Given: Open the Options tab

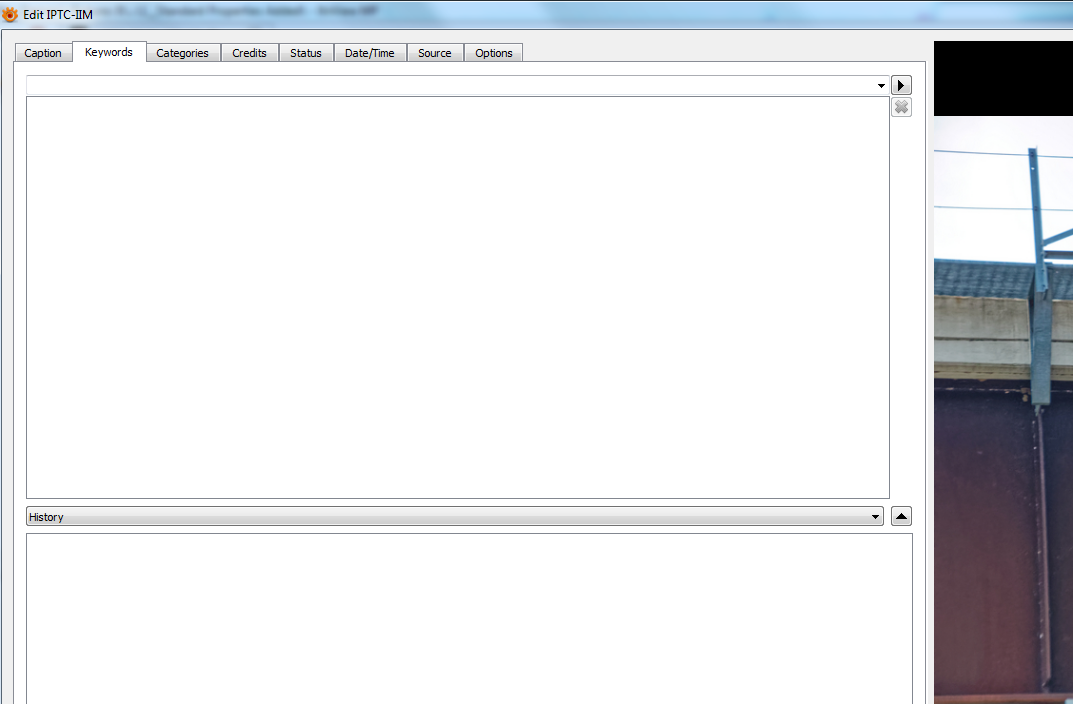Looking at the screenshot, I should pos(493,53).
